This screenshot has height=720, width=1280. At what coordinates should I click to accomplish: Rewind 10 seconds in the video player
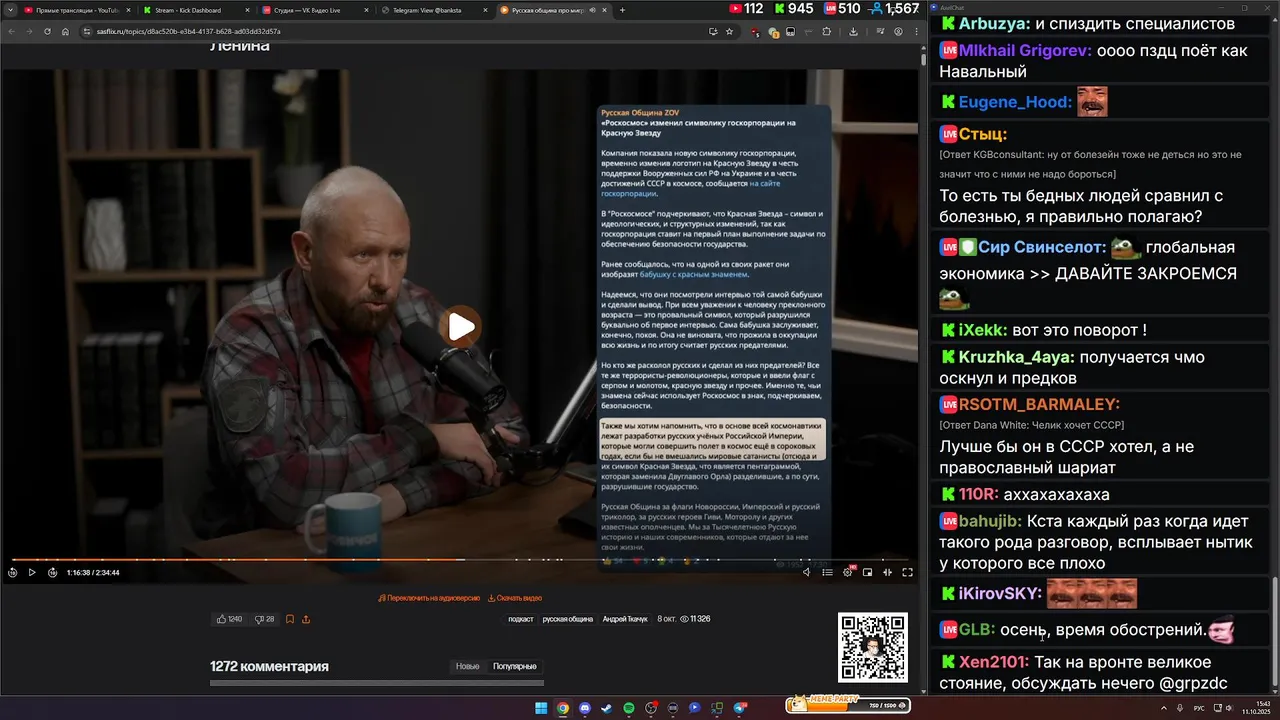point(12,573)
